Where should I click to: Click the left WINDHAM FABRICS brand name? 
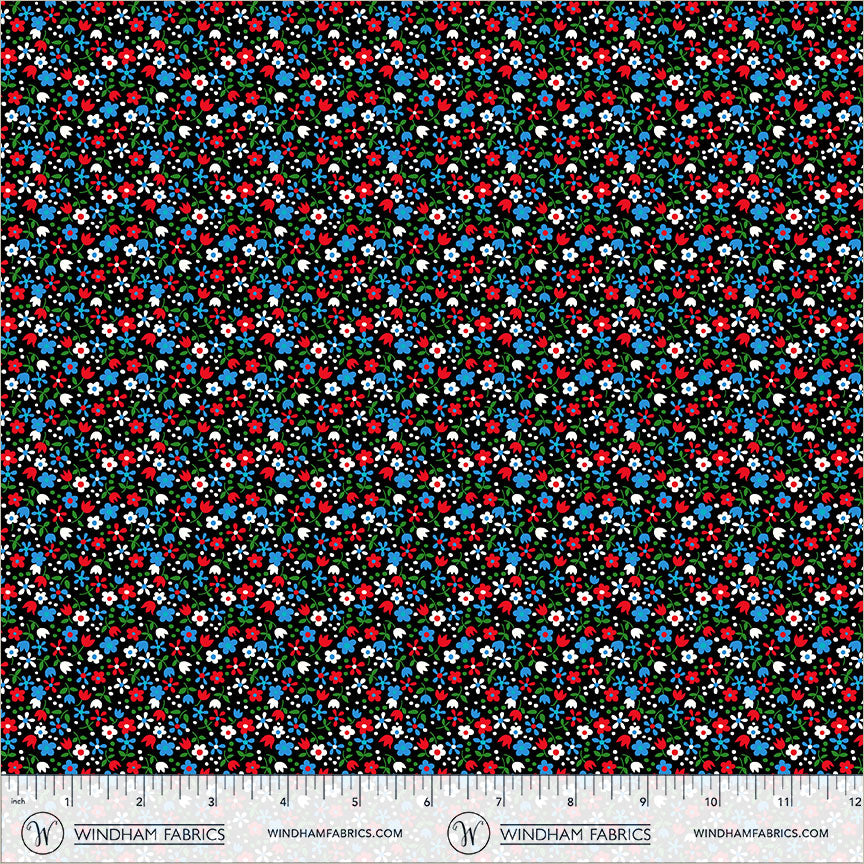point(151,833)
